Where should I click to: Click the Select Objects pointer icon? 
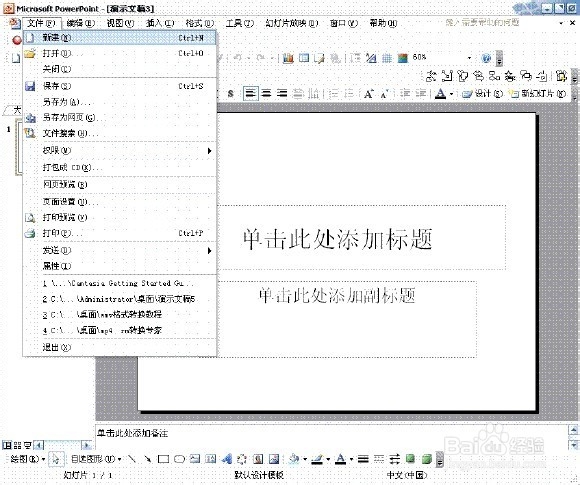coord(56,459)
